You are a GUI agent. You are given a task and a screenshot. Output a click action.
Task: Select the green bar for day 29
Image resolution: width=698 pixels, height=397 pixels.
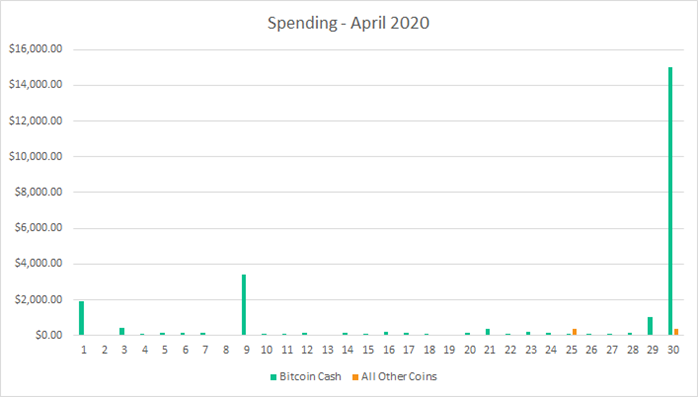click(x=650, y=326)
